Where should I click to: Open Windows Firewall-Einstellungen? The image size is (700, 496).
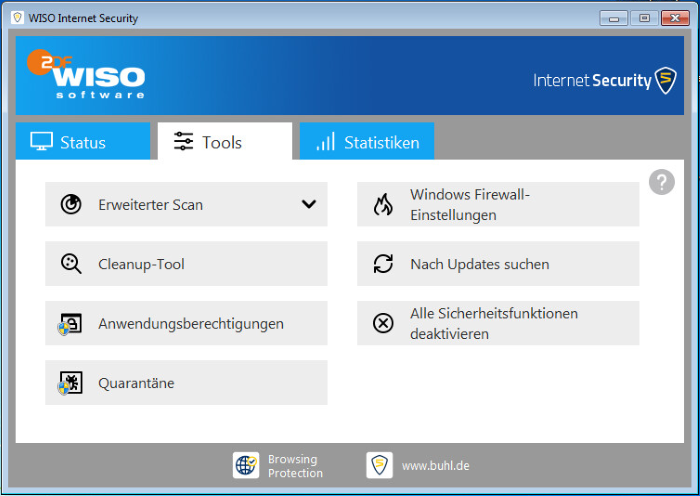click(x=498, y=205)
